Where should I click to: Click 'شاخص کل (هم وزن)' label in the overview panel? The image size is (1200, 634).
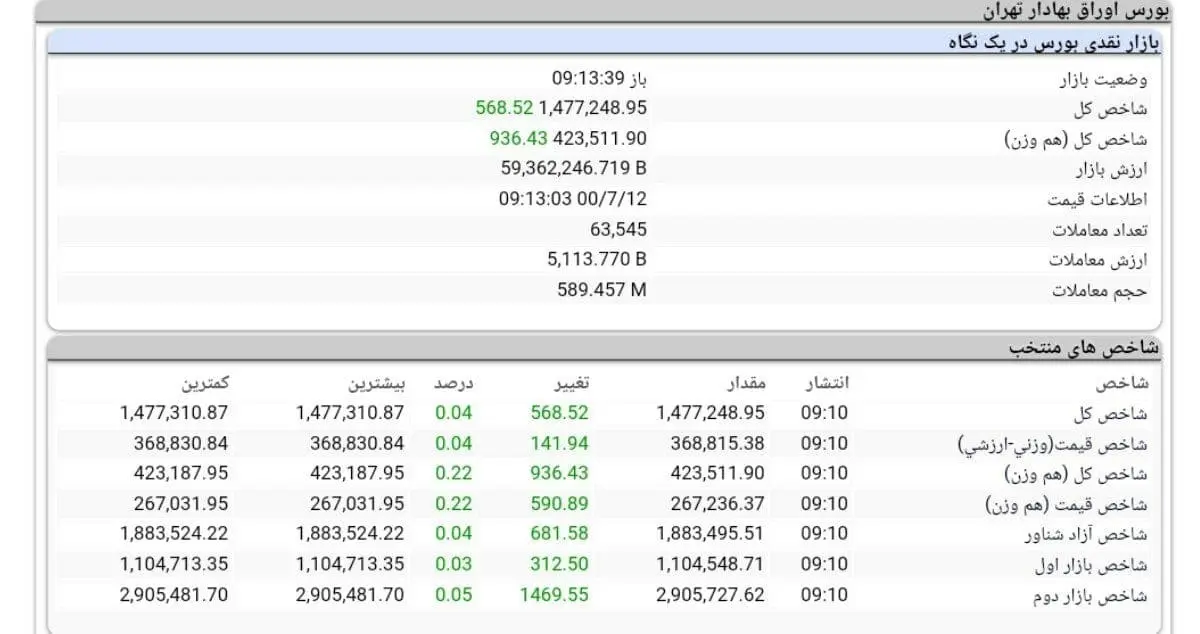pos(1076,140)
